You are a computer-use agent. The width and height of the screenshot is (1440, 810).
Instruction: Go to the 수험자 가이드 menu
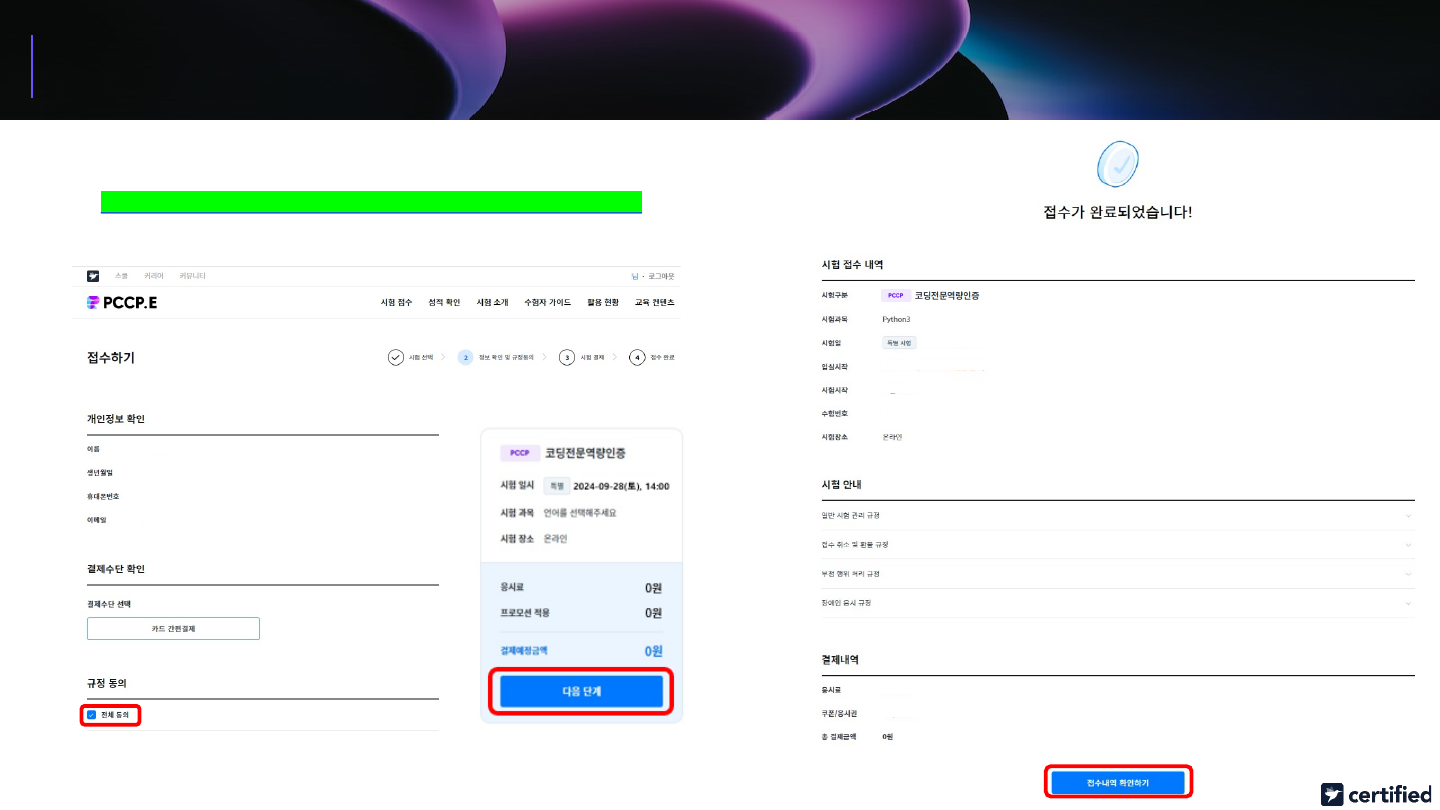[547, 302]
